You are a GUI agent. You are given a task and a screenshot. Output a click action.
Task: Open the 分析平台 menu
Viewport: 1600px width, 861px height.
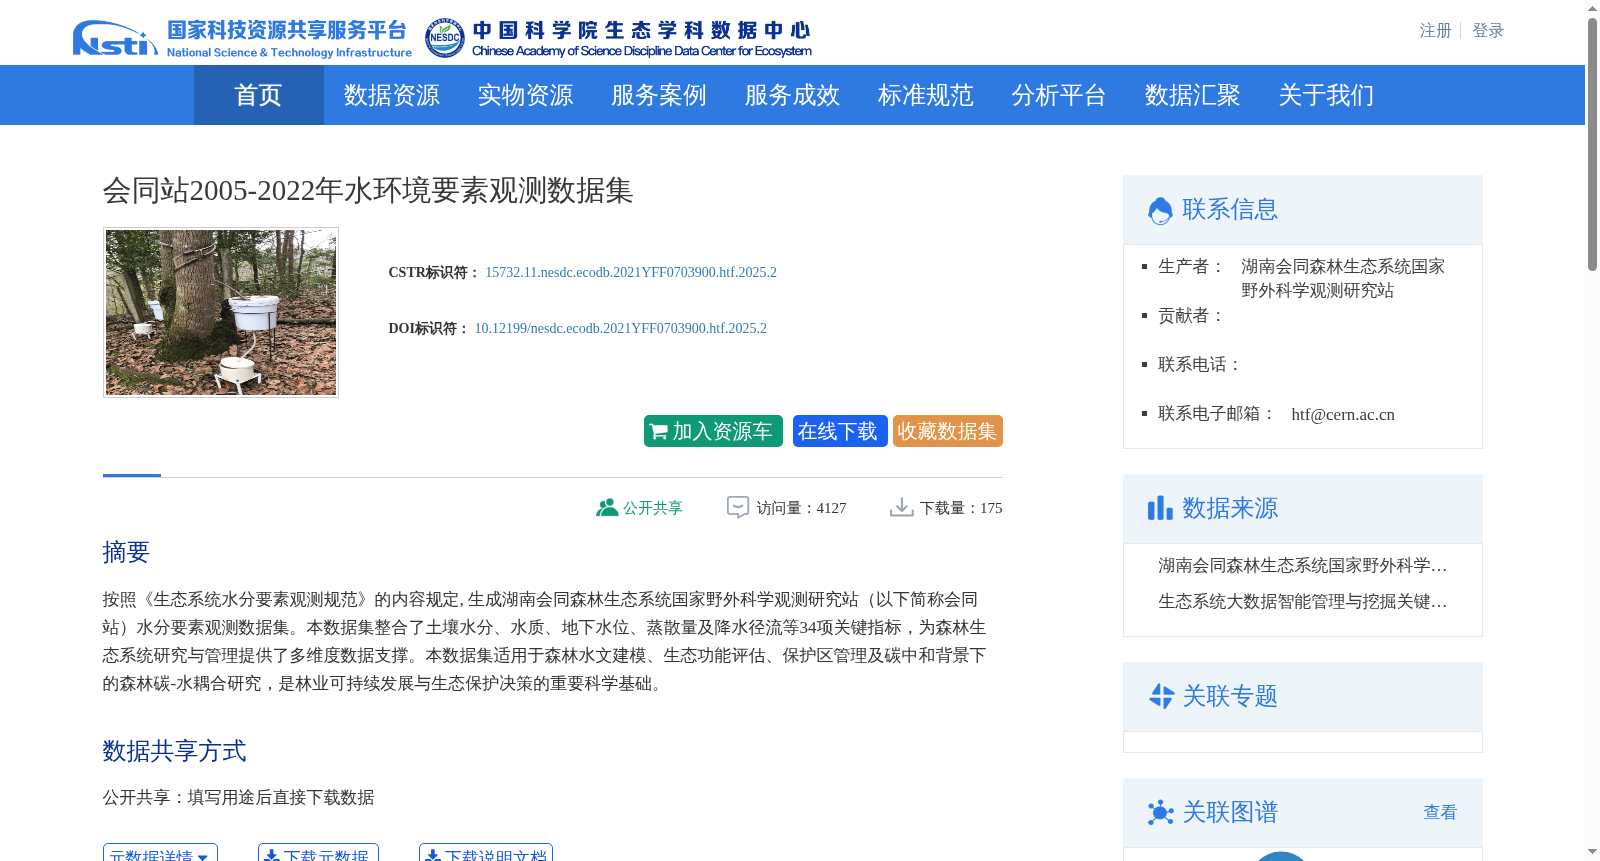[x=1059, y=95]
